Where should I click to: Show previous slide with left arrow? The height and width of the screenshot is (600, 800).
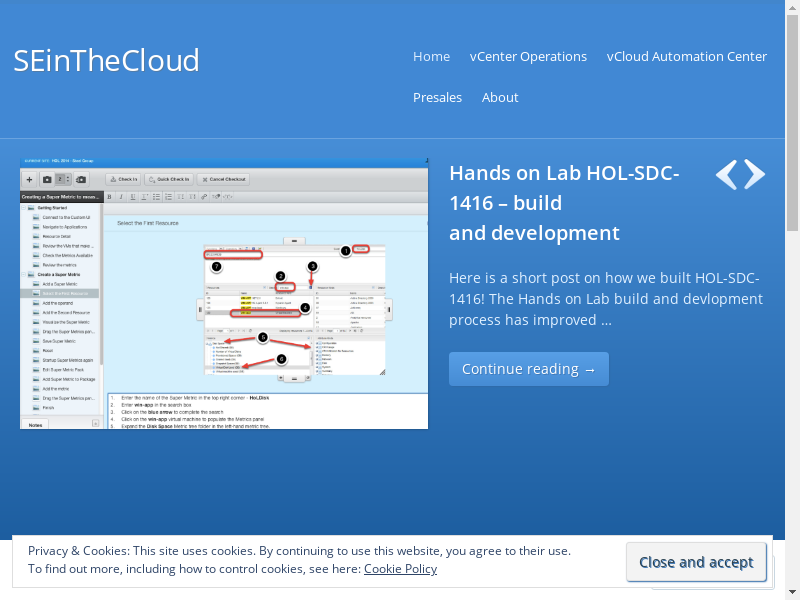pos(727,174)
